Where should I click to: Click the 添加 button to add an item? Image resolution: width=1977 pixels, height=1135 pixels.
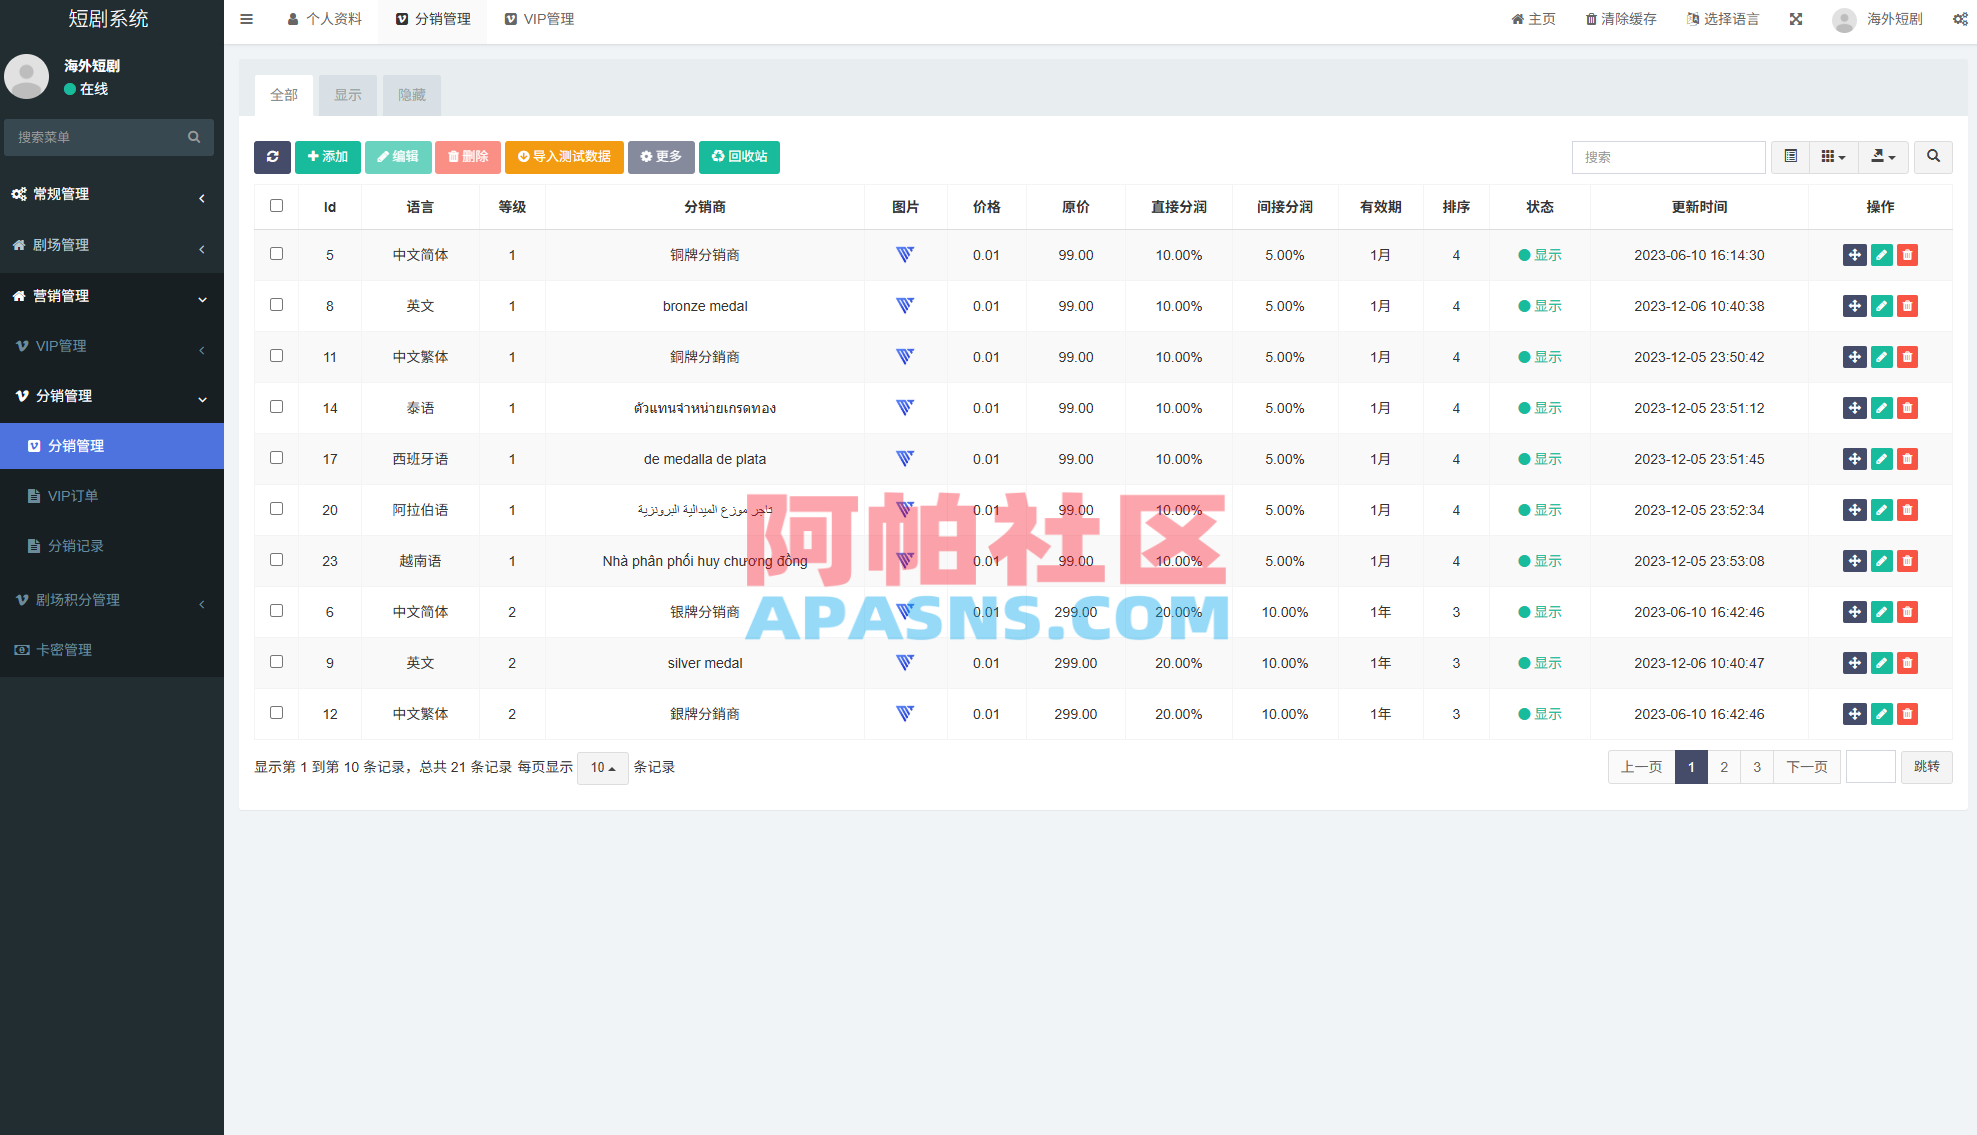pyautogui.click(x=327, y=157)
